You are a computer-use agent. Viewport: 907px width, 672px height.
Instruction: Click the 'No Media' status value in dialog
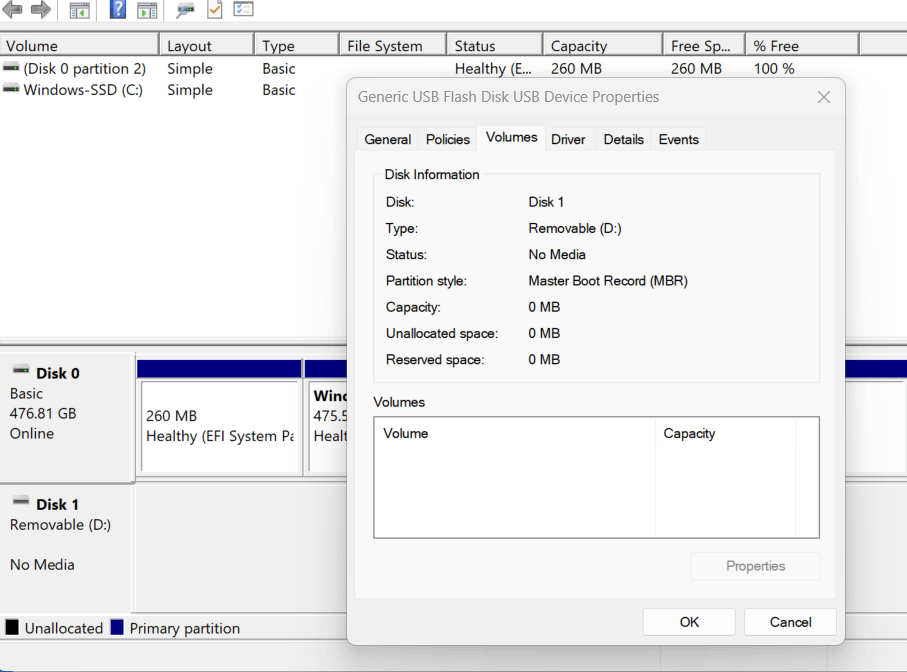tap(557, 254)
